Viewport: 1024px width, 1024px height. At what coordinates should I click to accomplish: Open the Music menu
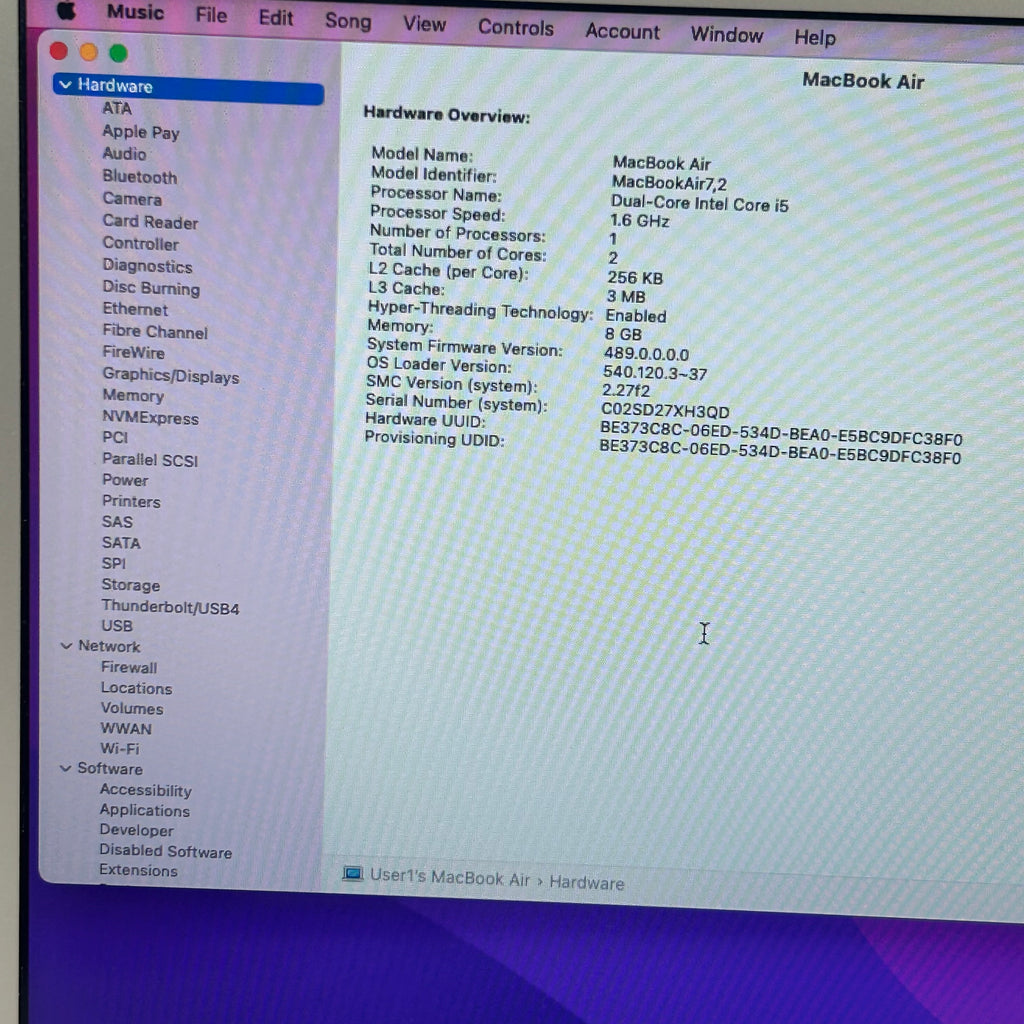click(135, 12)
